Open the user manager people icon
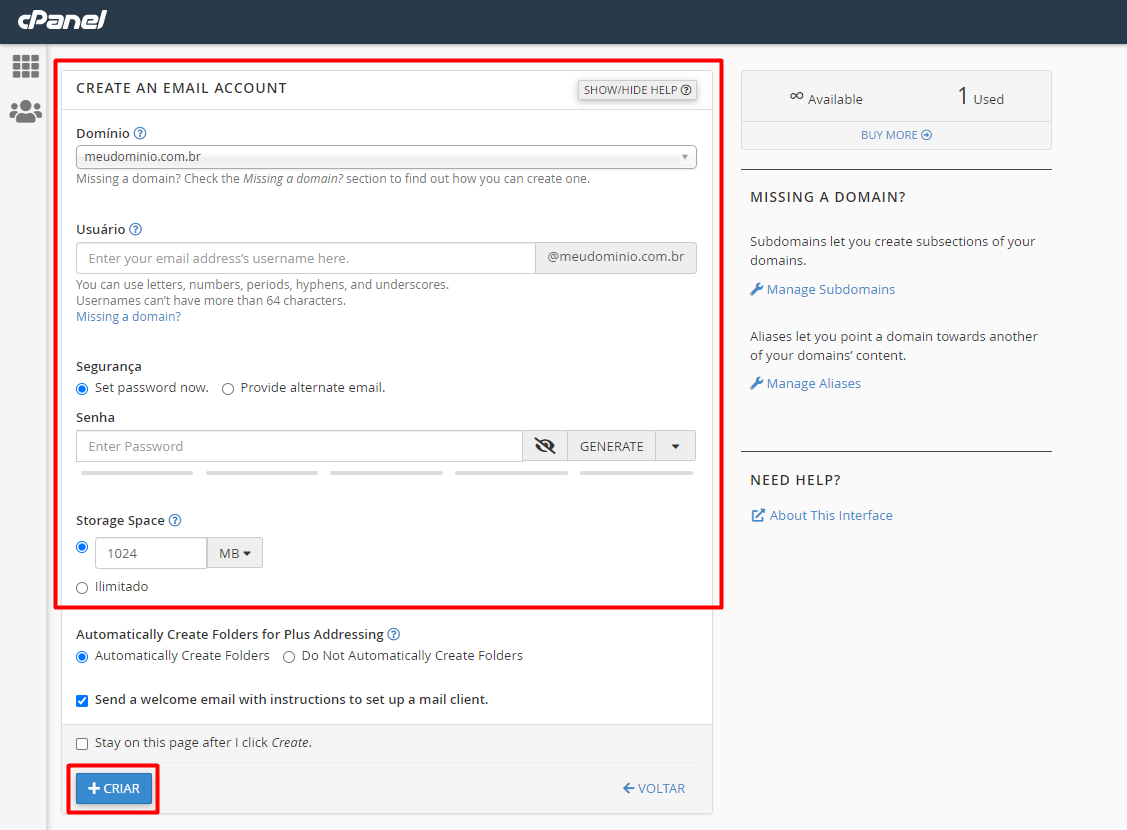1127x830 pixels. point(26,111)
